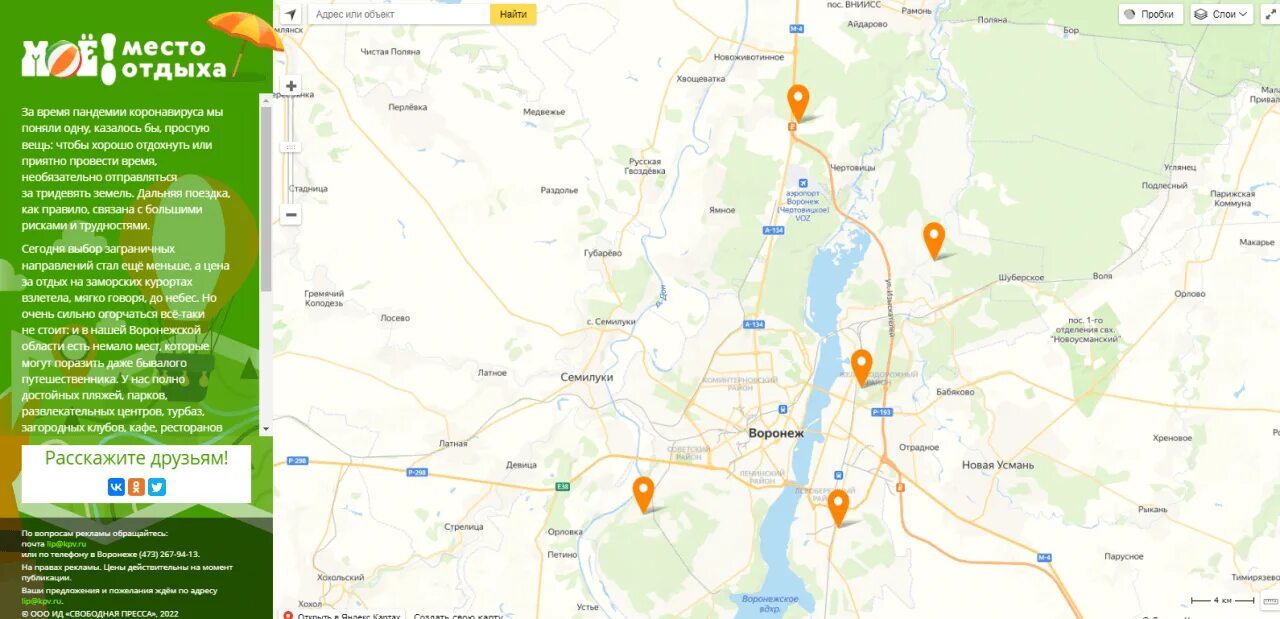Open the Слои layers dropdown

coord(1222,14)
